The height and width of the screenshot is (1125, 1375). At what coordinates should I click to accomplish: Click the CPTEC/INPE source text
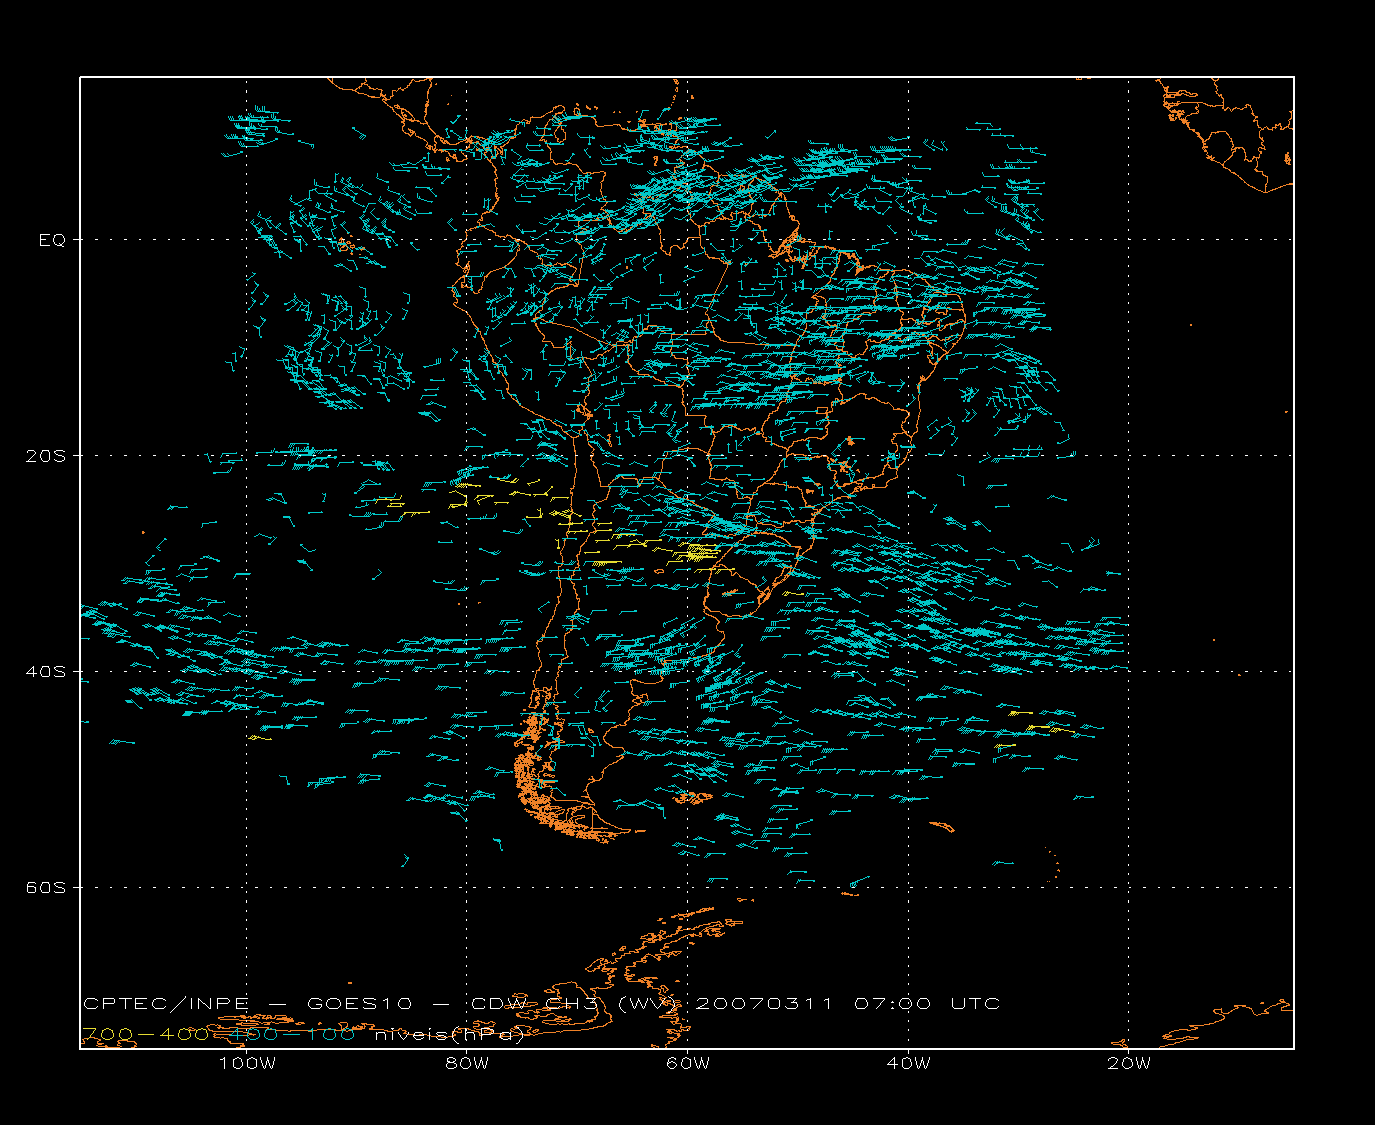click(x=165, y=1004)
